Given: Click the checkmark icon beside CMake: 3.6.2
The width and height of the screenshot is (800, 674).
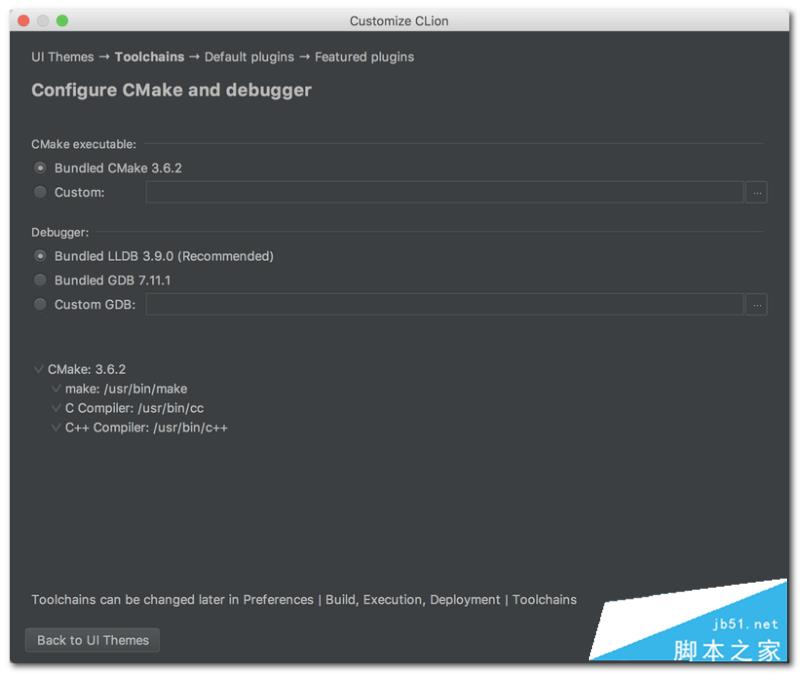Looking at the screenshot, I should click(x=38, y=368).
